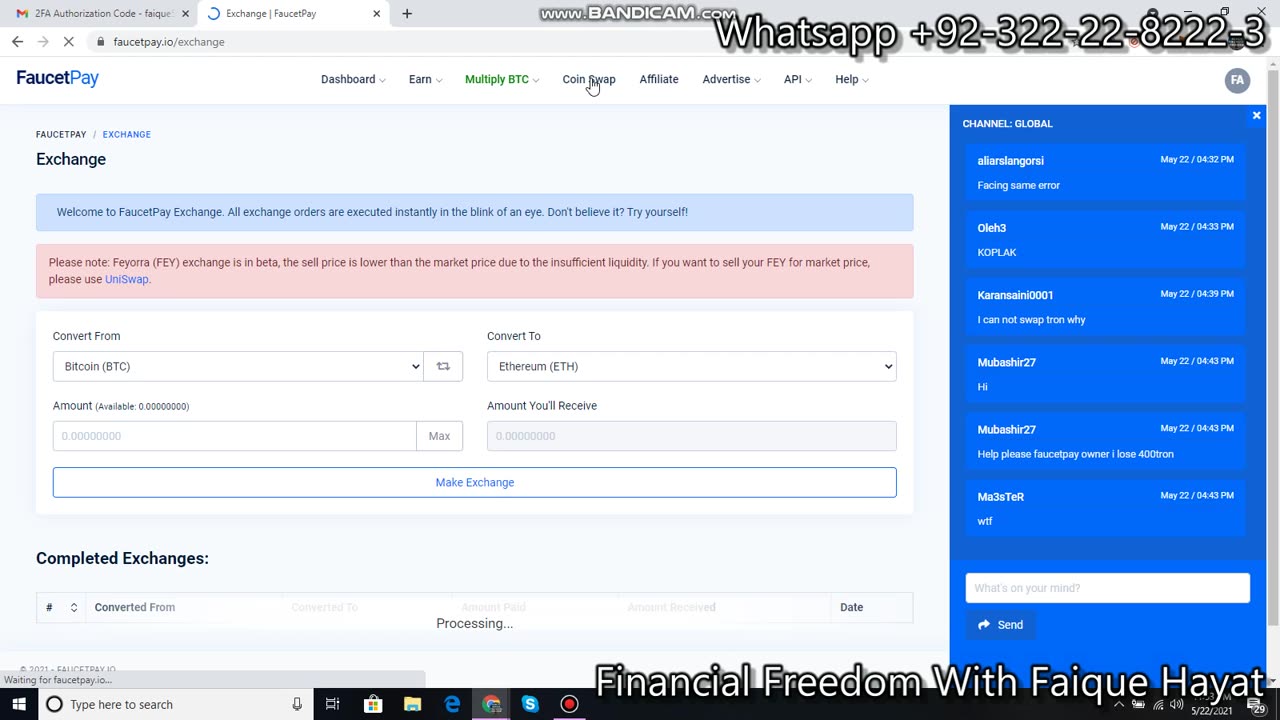Send the chat message
The image size is (1280, 720).
pyautogui.click(x=1000, y=625)
